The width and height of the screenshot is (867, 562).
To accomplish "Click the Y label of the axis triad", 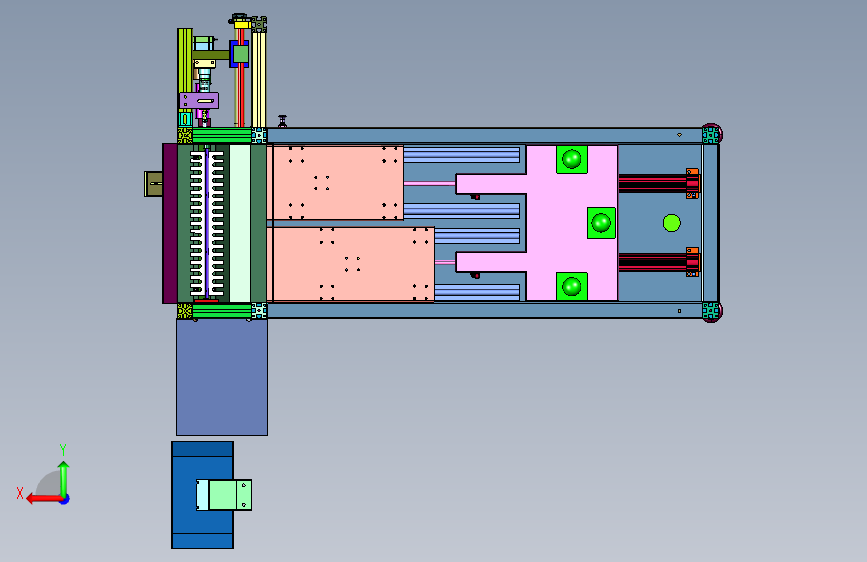I will (x=63, y=449).
